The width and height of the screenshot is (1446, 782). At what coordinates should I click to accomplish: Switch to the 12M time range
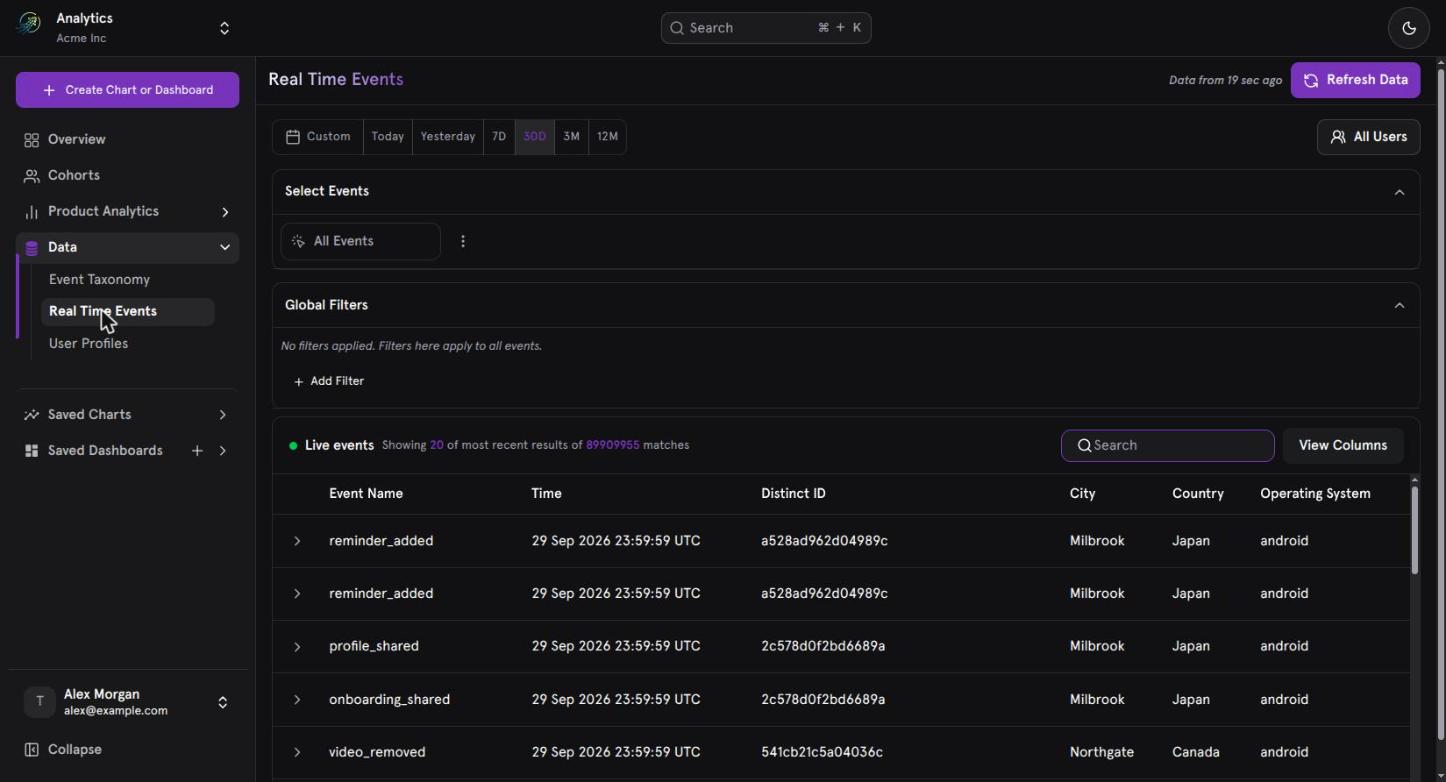[x=607, y=137]
